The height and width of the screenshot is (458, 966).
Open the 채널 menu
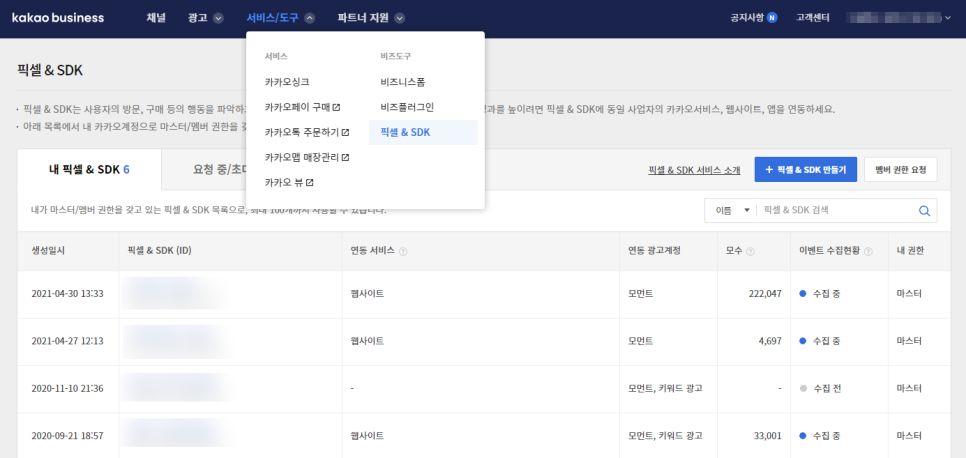156,18
